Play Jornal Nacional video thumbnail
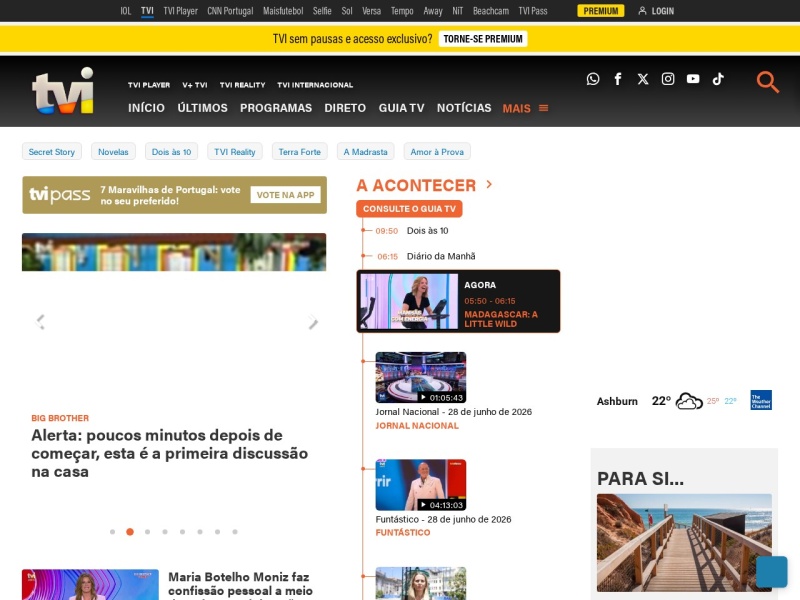 pyautogui.click(x=421, y=377)
